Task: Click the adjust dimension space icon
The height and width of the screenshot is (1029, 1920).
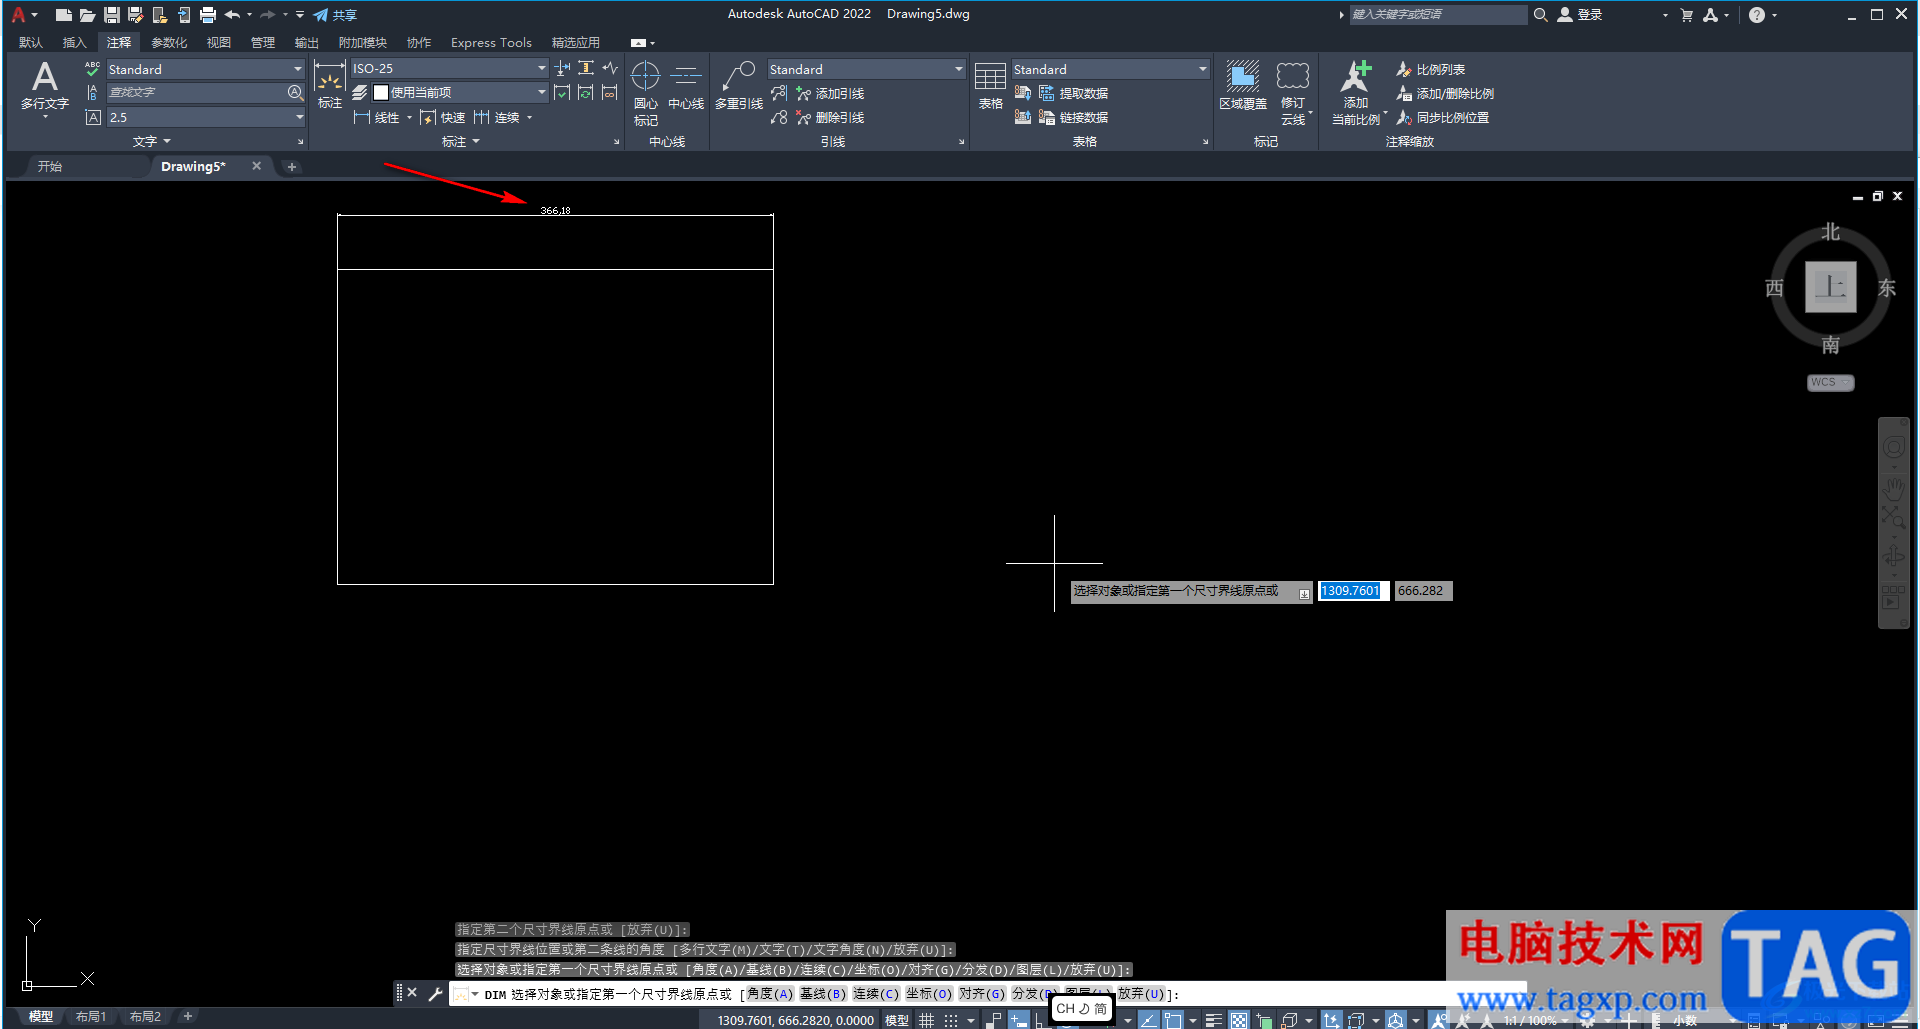Action: coord(586,68)
